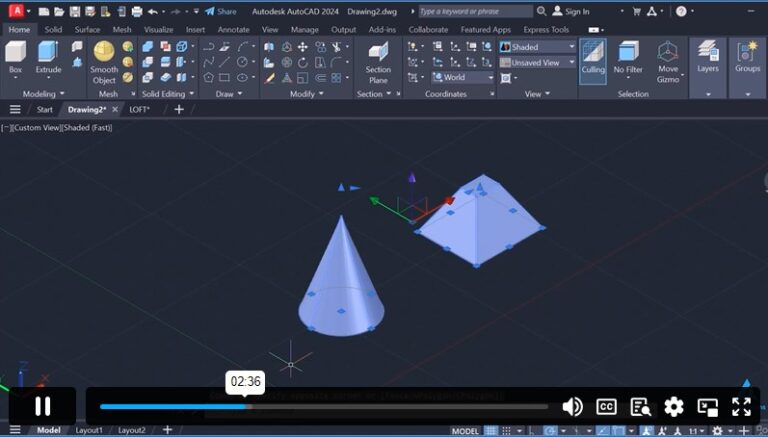
Task: Expand the View panel
Action: click(537, 94)
